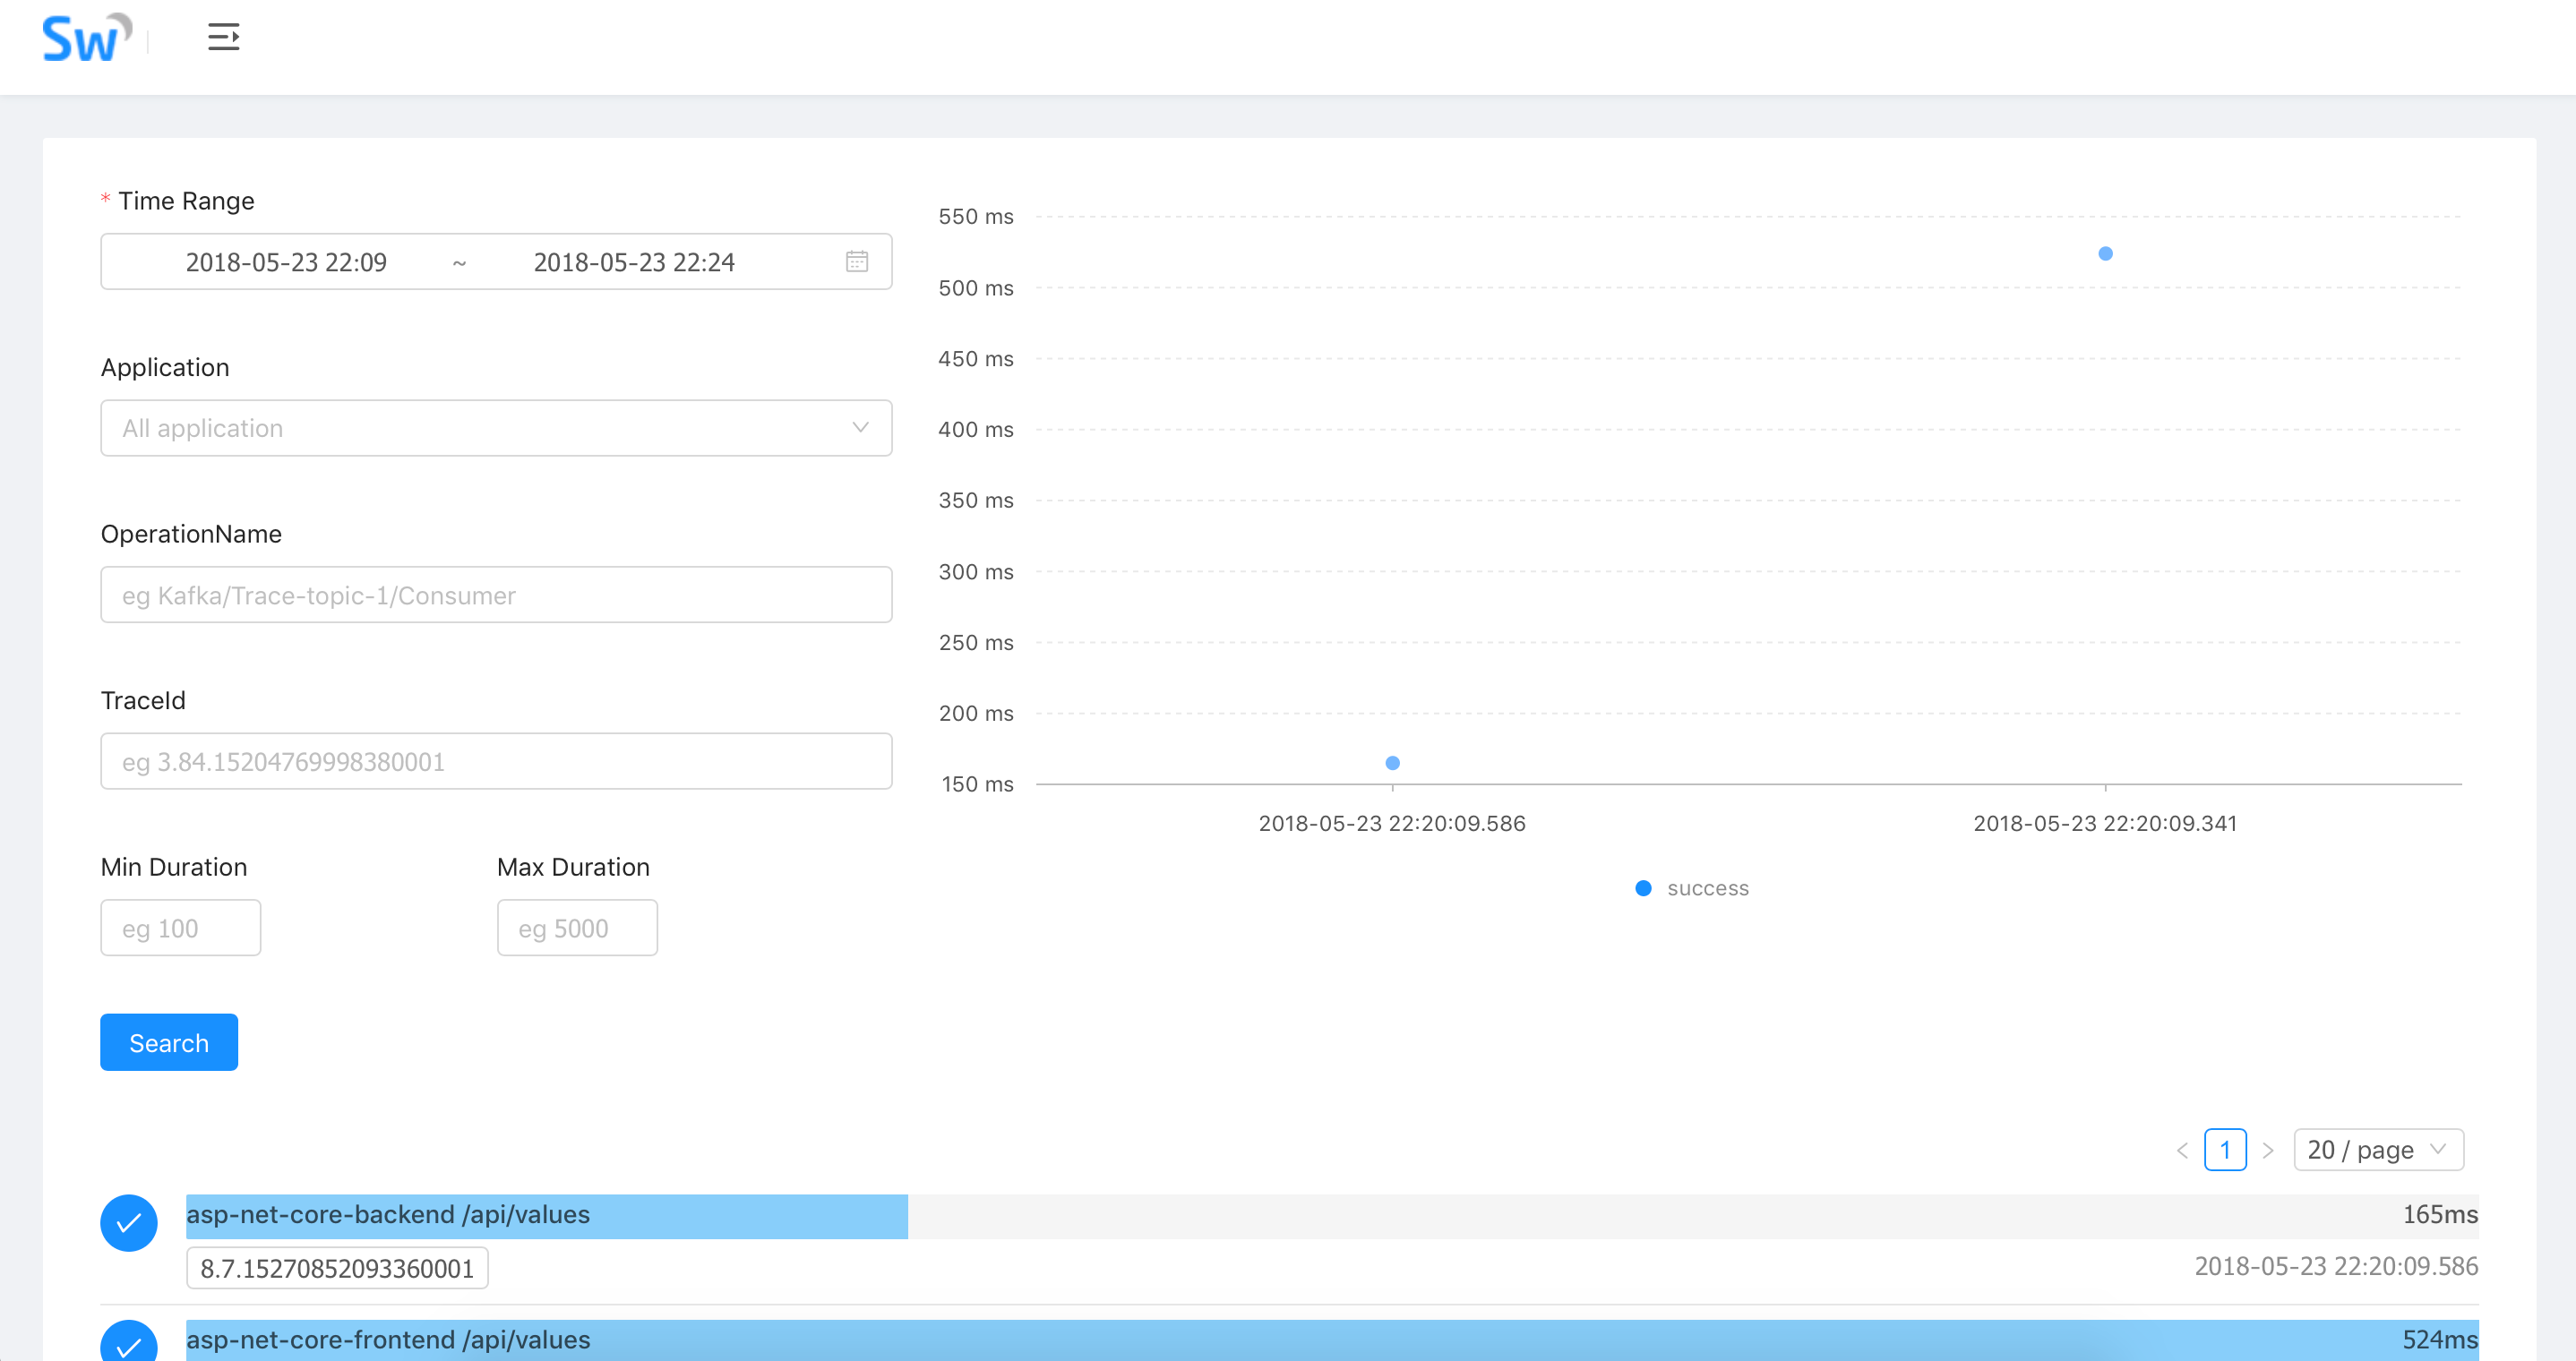Click the previous page arrow icon
This screenshot has width=2576, height=1361.
pos(2183,1150)
